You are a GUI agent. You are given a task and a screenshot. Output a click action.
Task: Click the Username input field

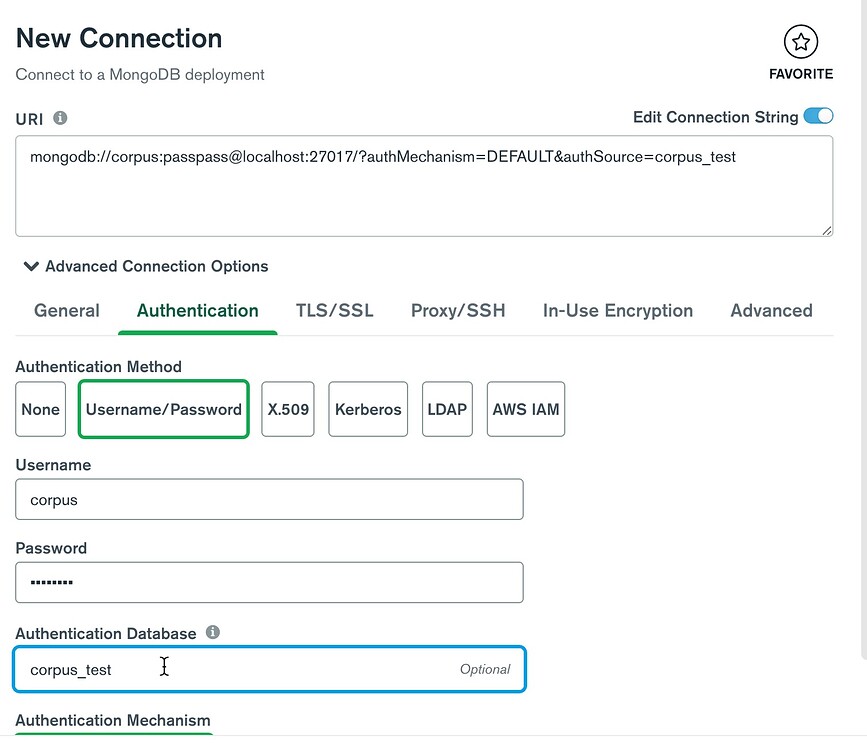point(269,500)
